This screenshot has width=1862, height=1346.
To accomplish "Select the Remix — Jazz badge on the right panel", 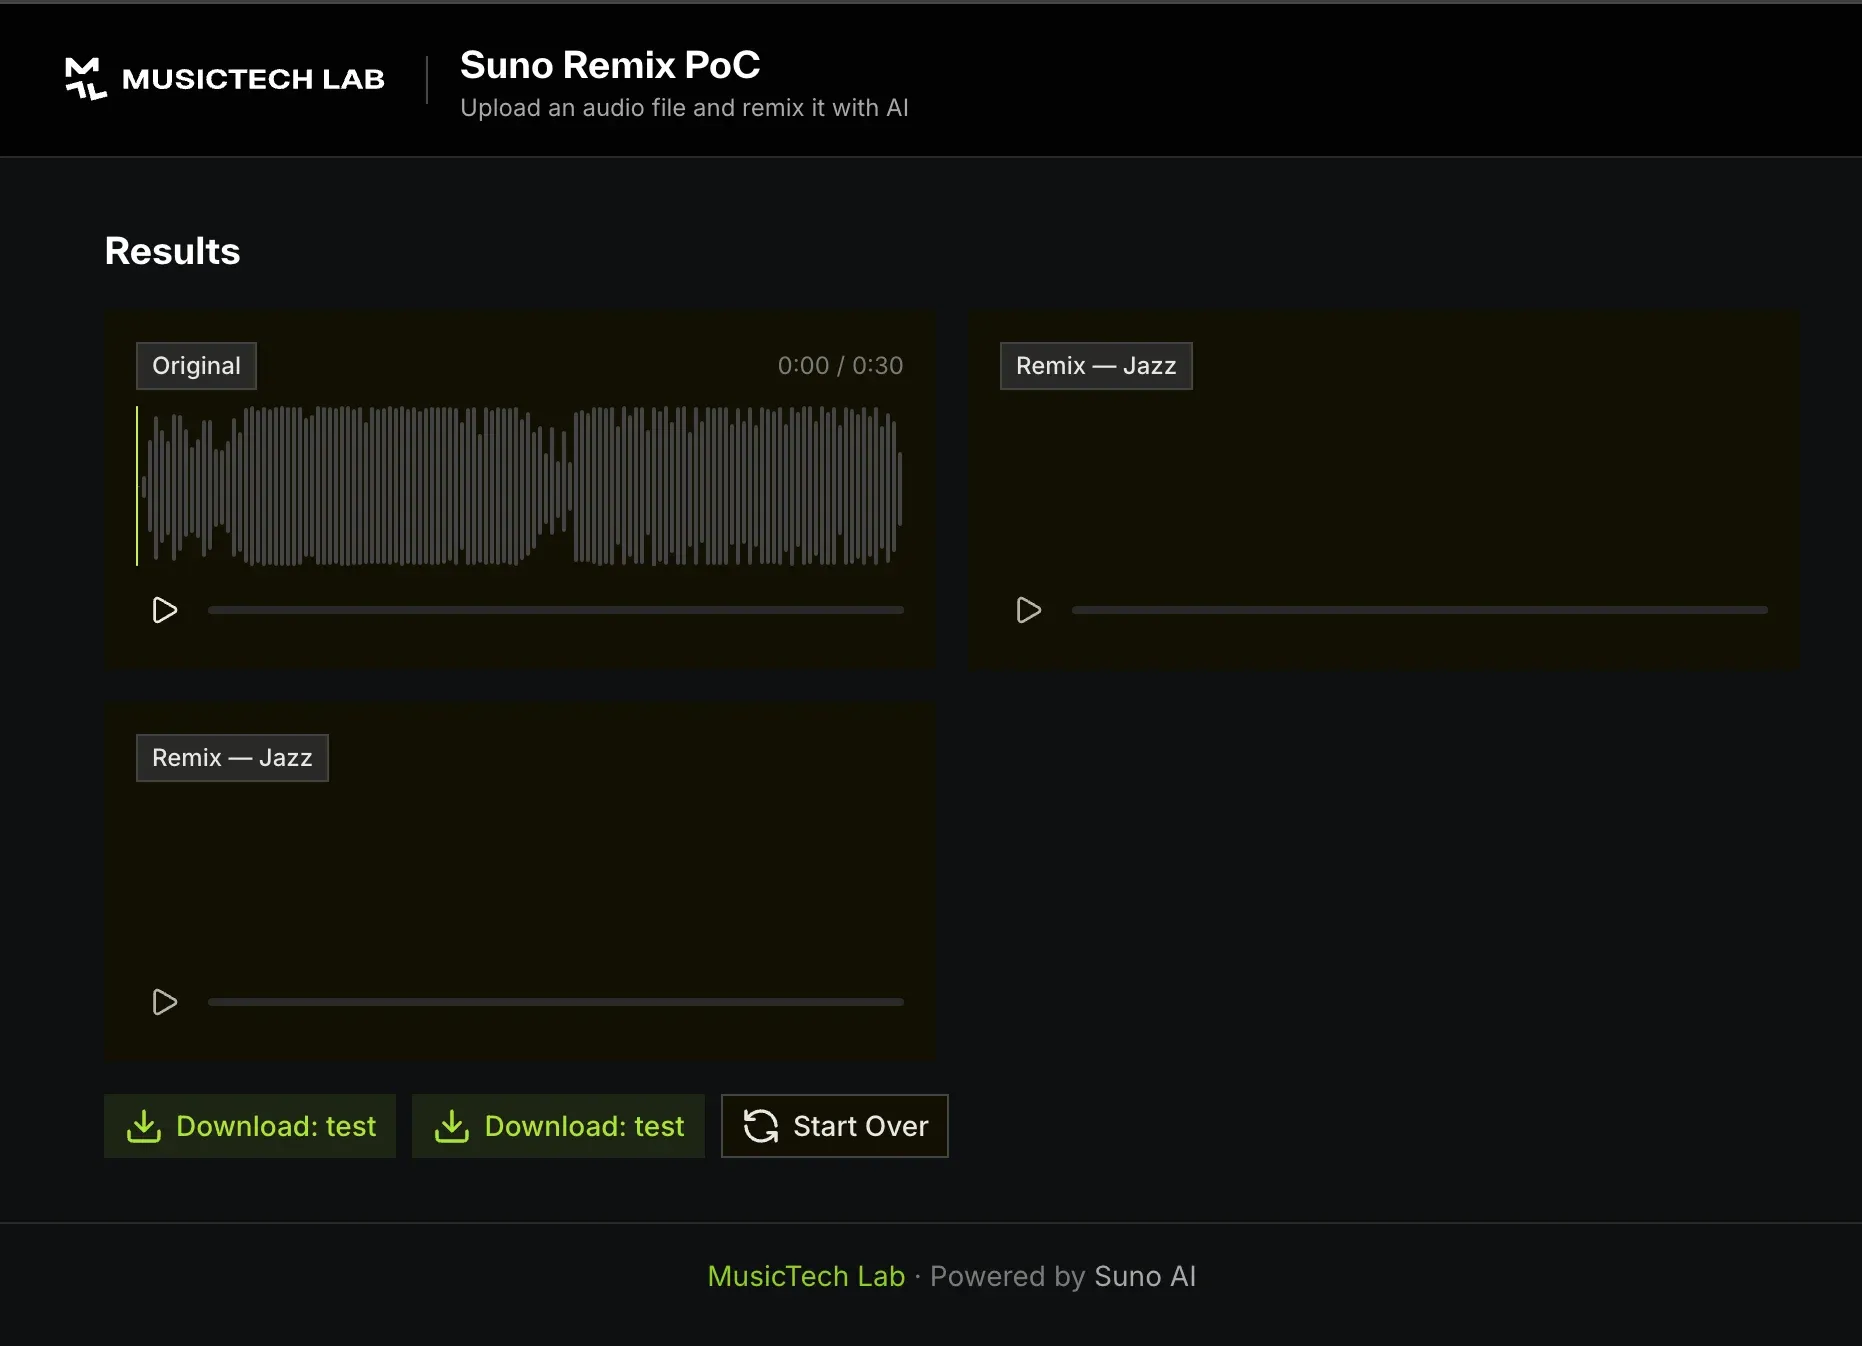I will click(1095, 365).
